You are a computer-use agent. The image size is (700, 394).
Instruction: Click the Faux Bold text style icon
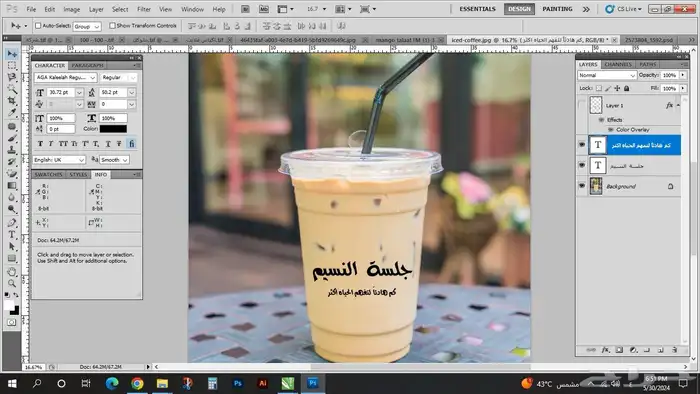40,144
